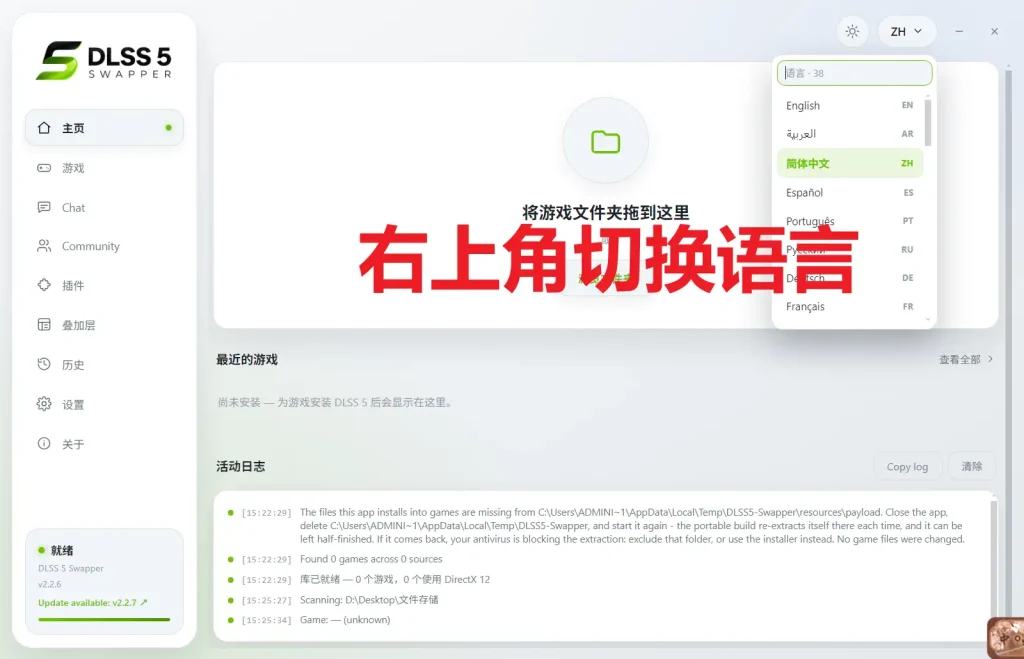Click the Community people icon
This screenshot has height=659, width=1024.
(44, 246)
